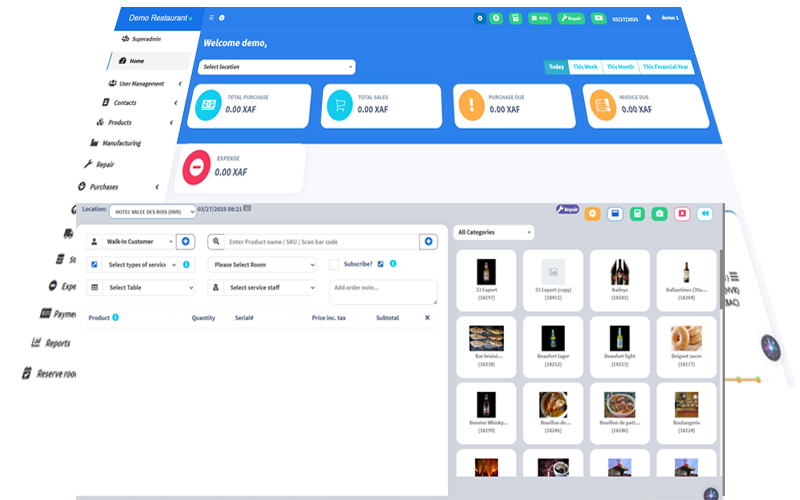Click the green POS button in top bar
This screenshot has height=500, width=800.
pyautogui.click(x=541, y=18)
